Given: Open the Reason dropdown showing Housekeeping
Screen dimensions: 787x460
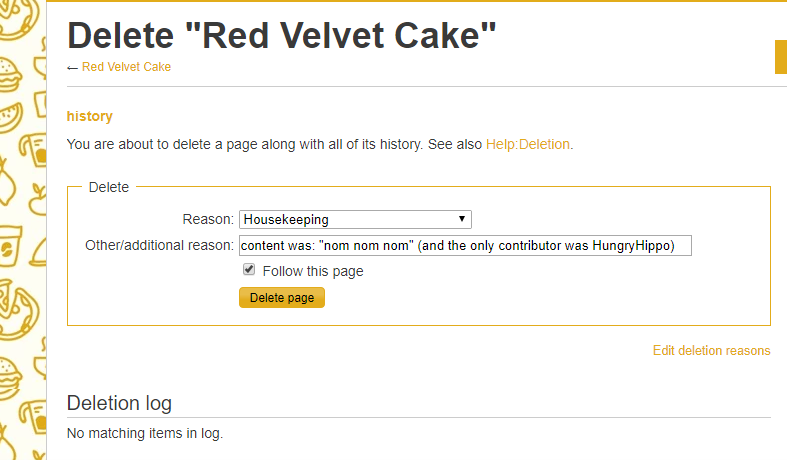Looking at the screenshot, I should click(354, 219).
